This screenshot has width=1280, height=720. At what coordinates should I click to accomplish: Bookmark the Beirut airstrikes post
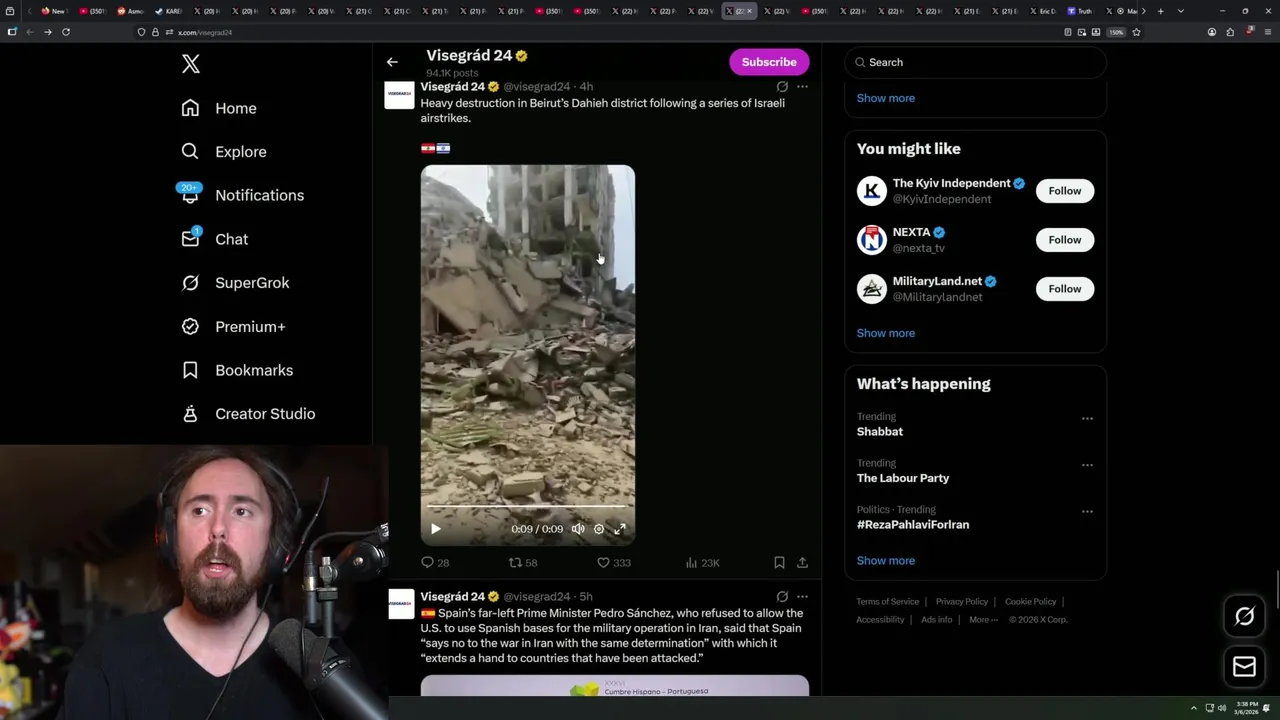tap(779, 563)
